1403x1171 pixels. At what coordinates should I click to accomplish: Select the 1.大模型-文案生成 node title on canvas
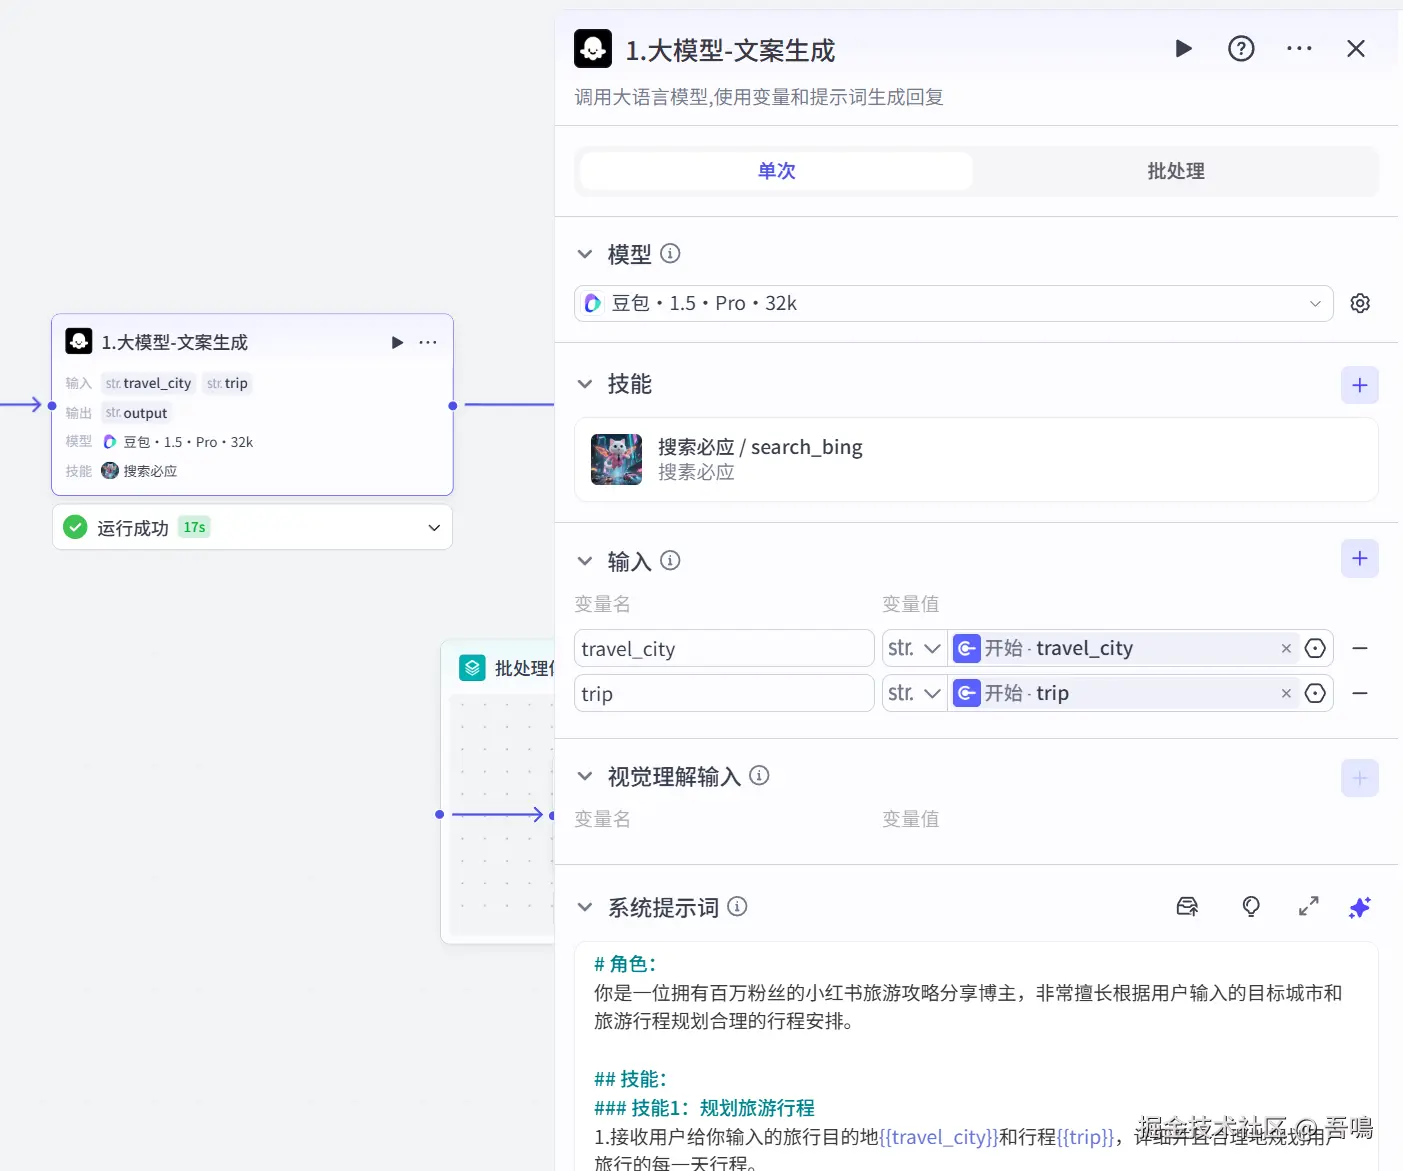pos(174,342)
